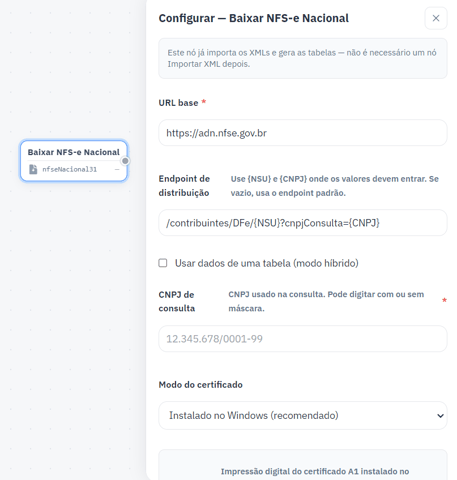Screen dimensions: 457x480
Task: Click the 'URL base' field label
Action: coord(178,103)
